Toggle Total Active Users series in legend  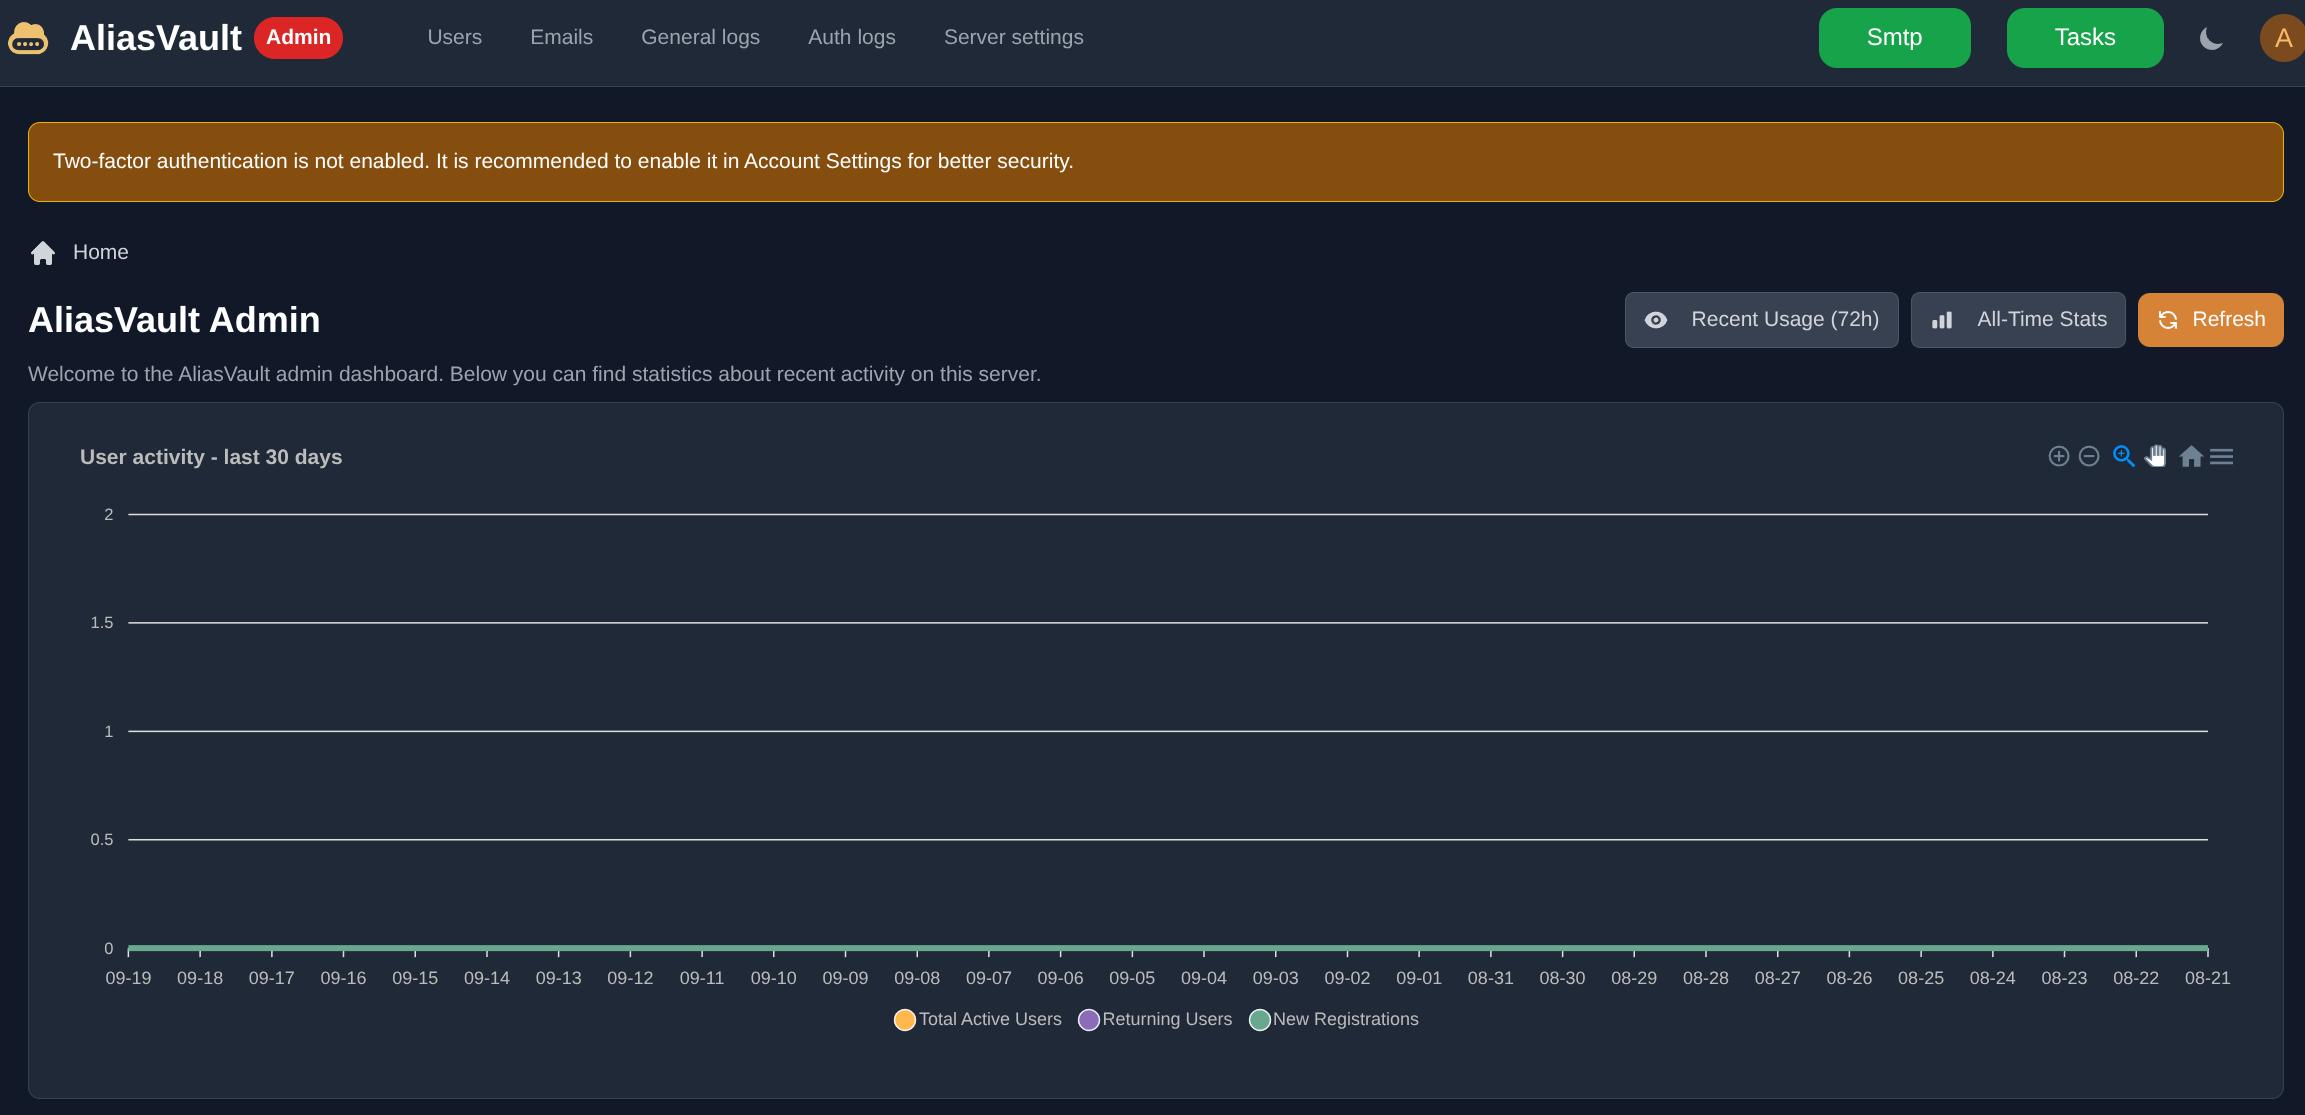tap(905, 1020)
